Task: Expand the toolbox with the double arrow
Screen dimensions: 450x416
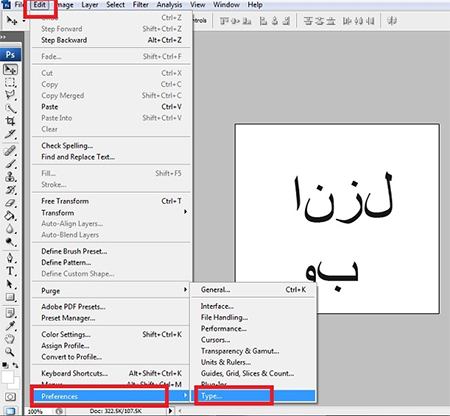Action: point(3,37)
